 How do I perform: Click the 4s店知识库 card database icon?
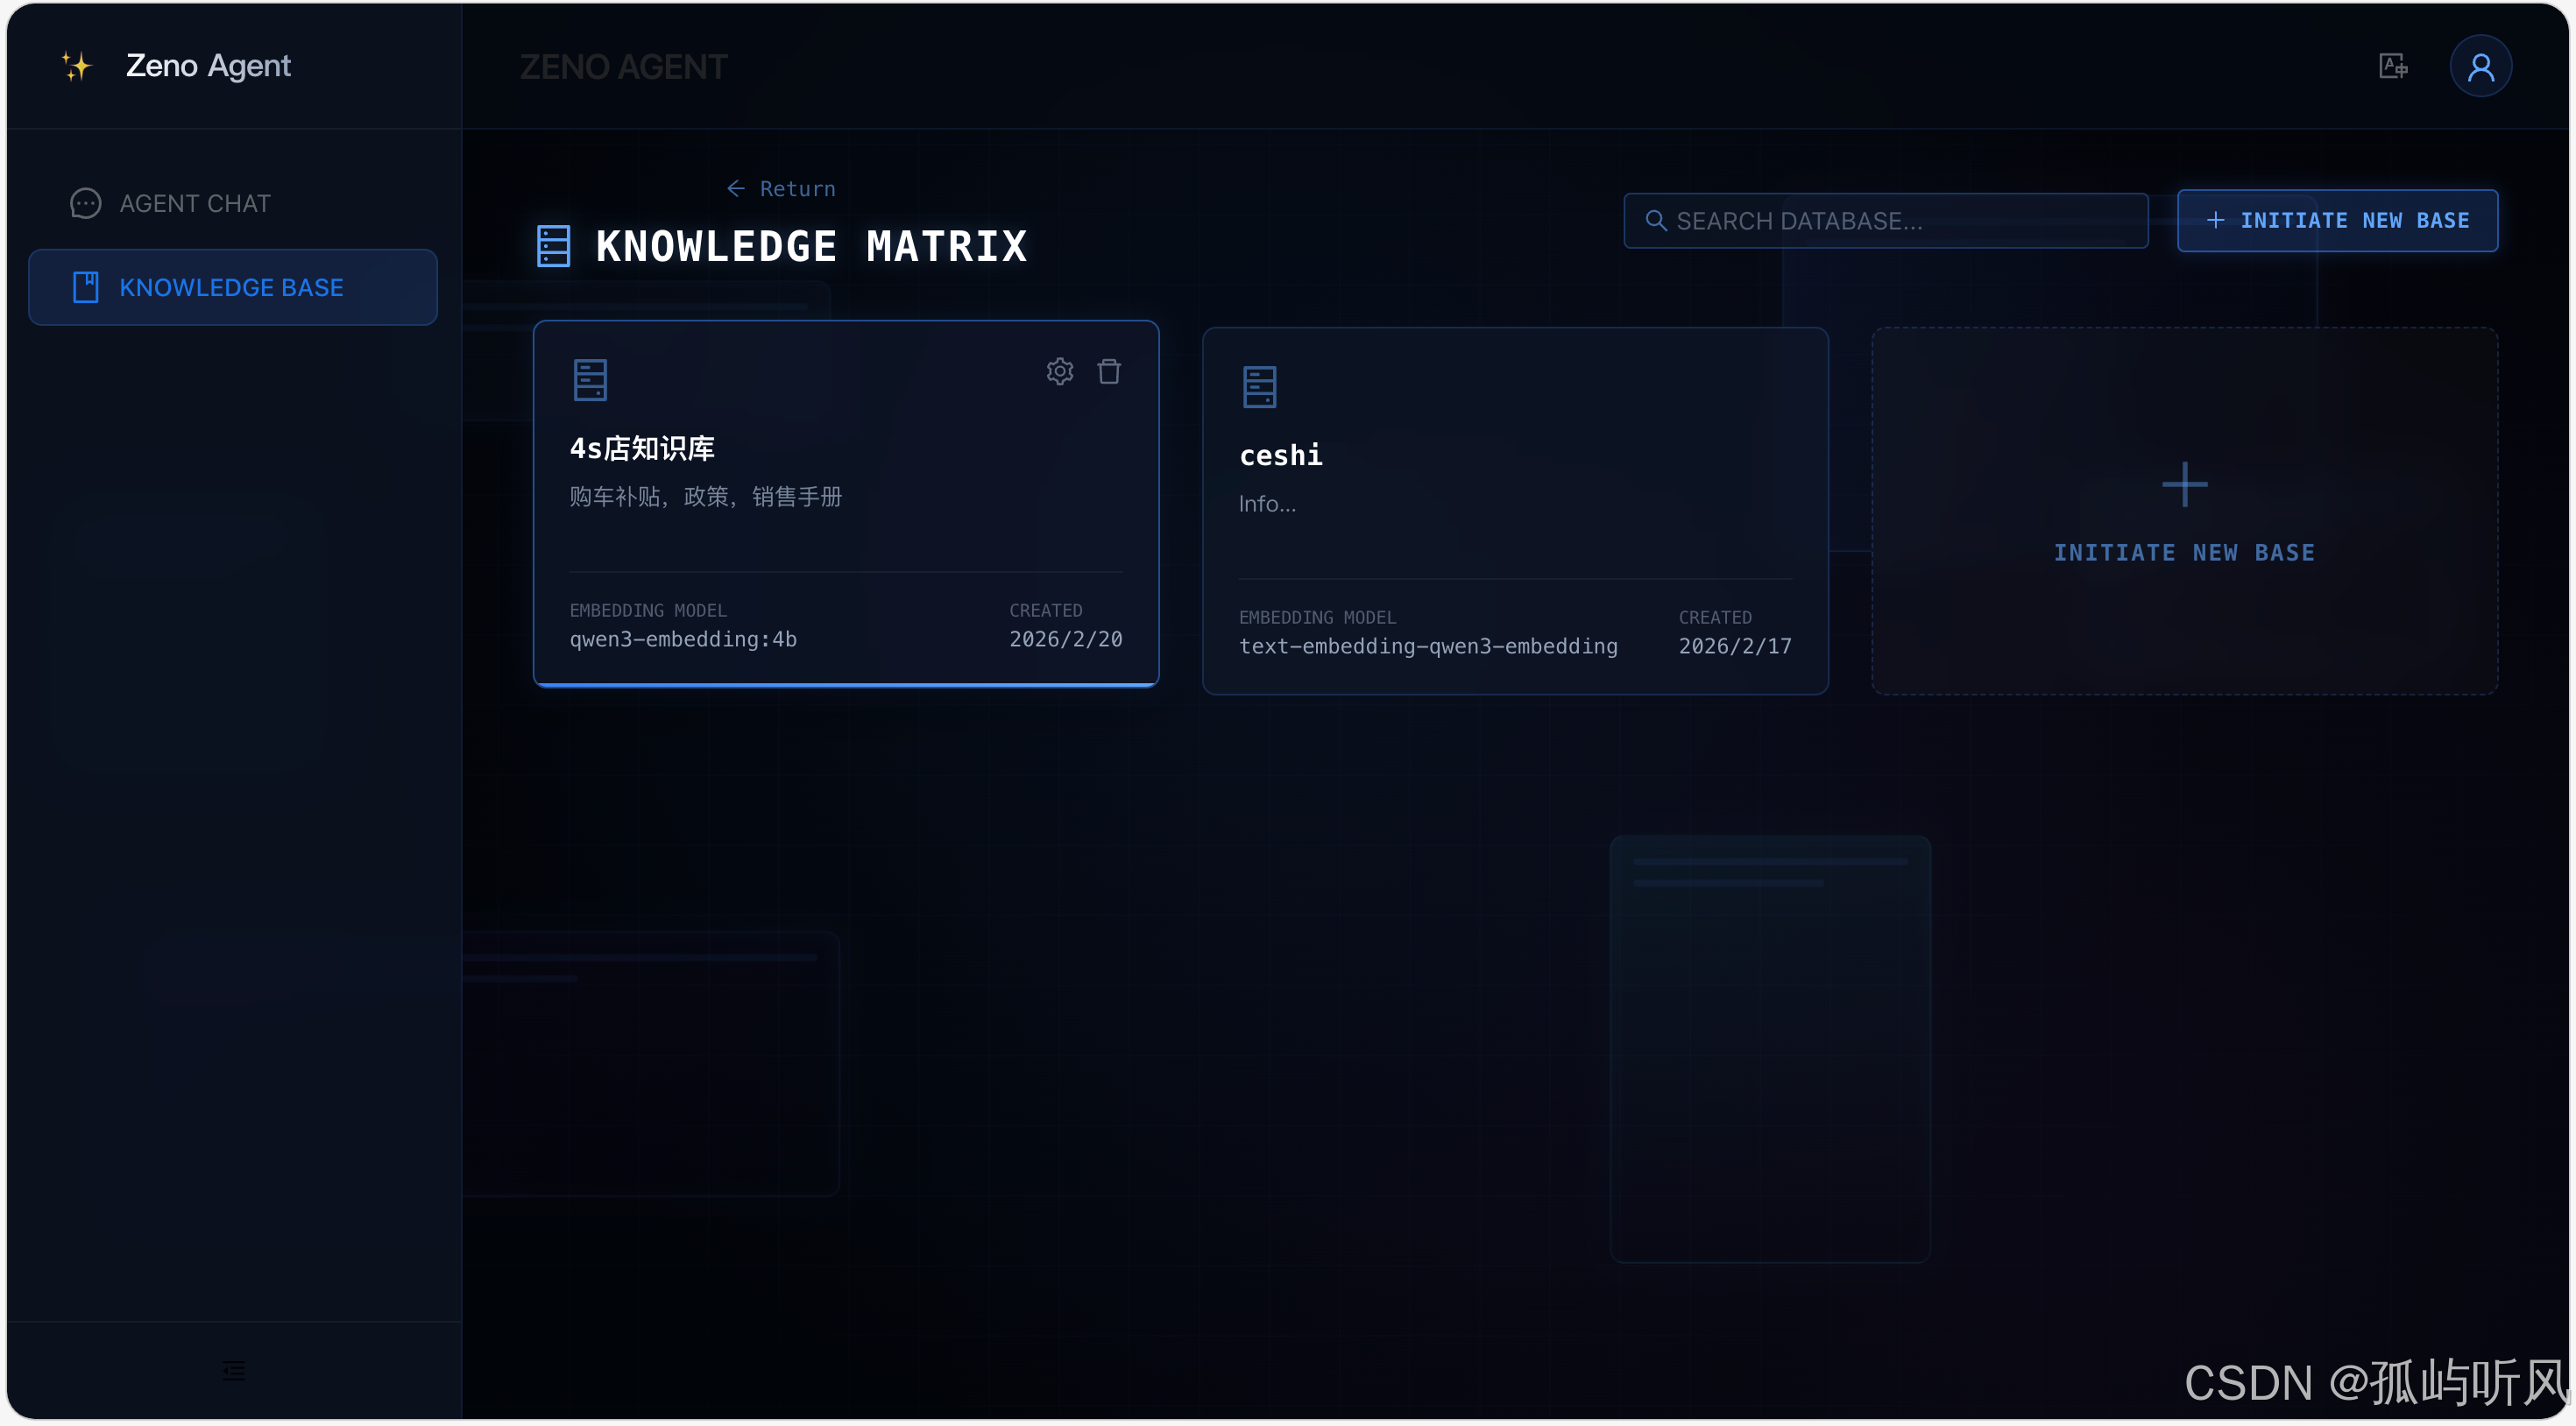(590, 380)
